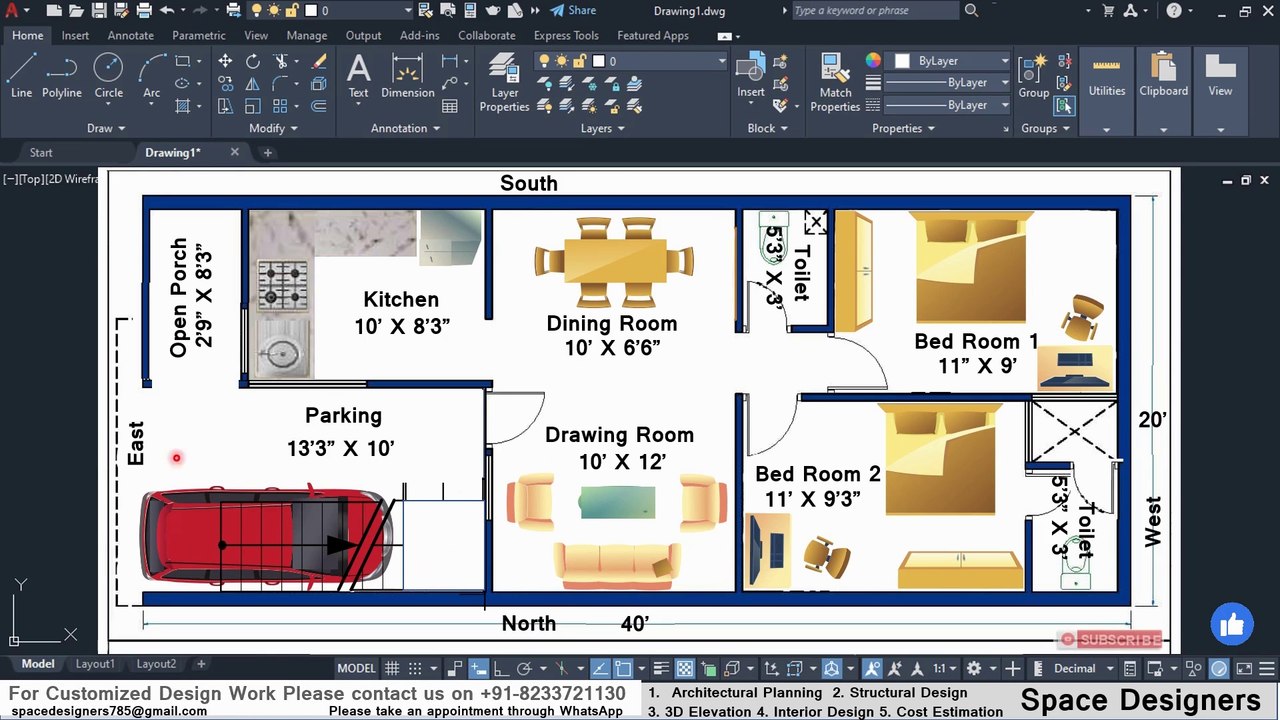Choose the Arc drawing tool
Image resolution: width=1280 pixels, height=720 pixels.
pos(151,76)
